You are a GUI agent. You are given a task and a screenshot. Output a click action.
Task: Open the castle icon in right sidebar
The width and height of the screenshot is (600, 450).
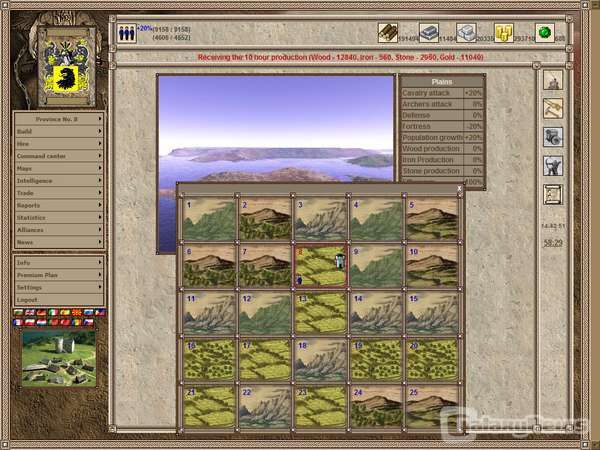553,80
